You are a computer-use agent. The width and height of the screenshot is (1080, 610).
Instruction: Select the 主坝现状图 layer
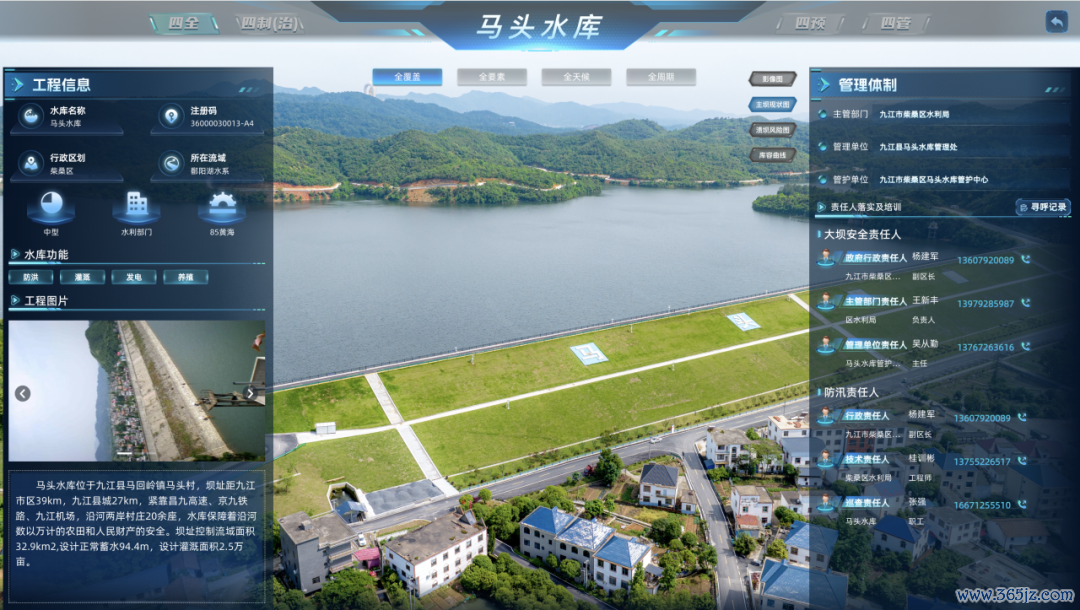tap(773, 105)
